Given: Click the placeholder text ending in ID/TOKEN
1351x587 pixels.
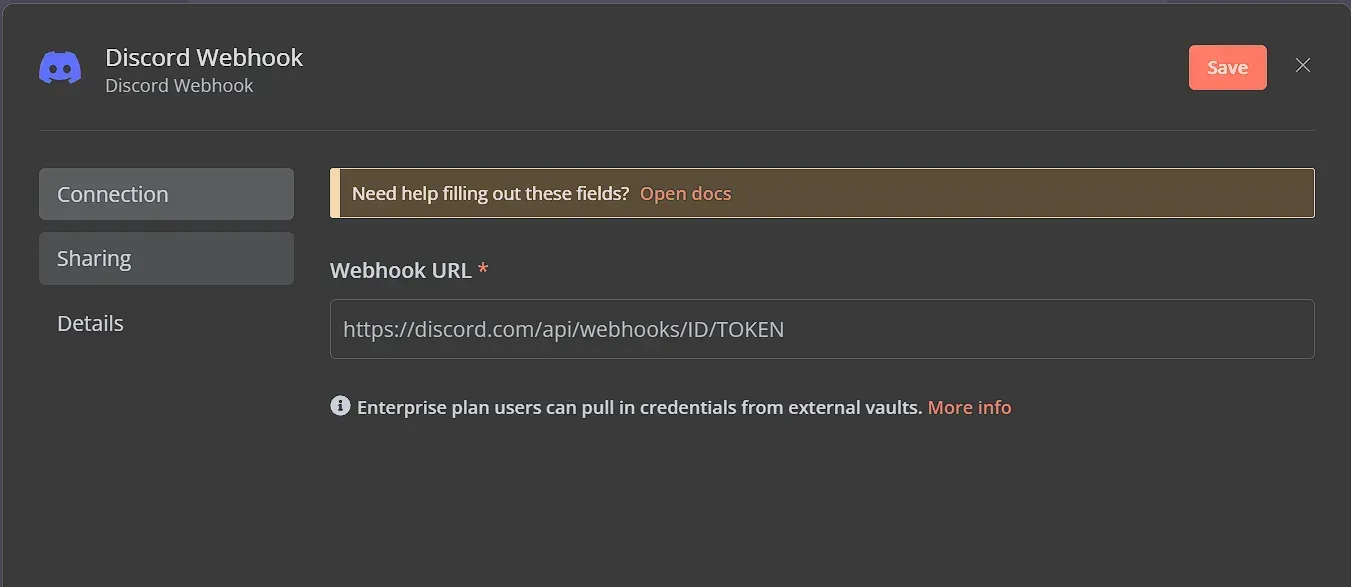Looking at the screenshot, I should [x=563, y=329].
